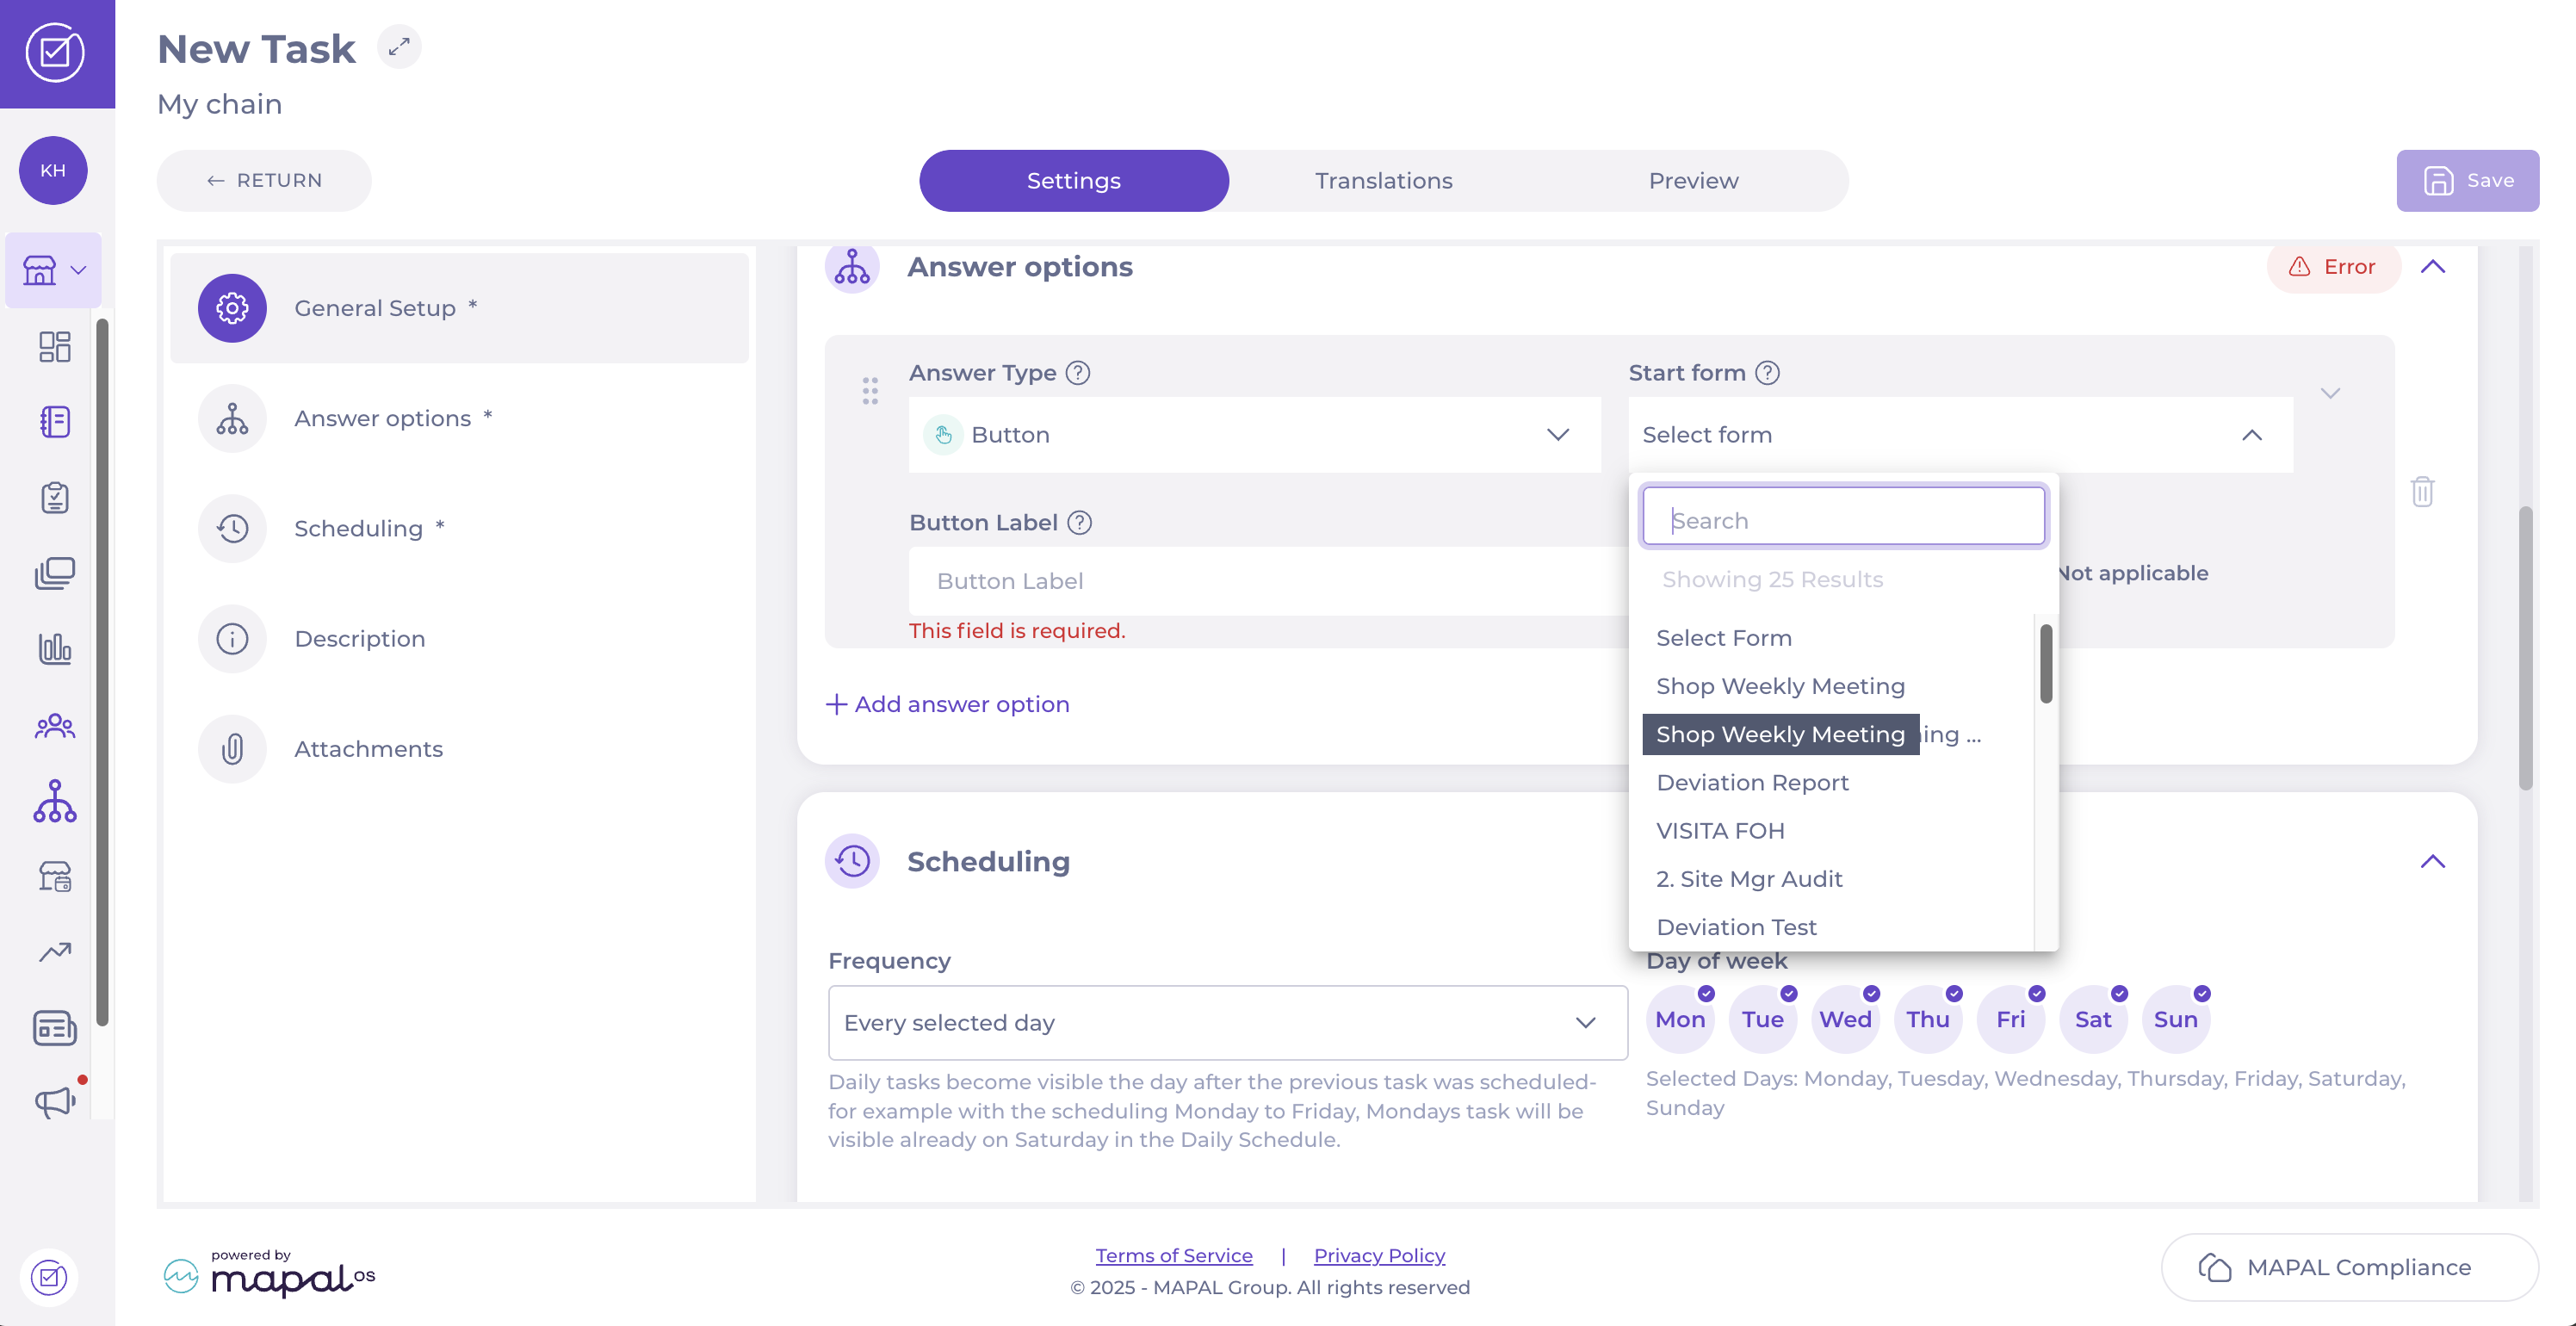Open the store selector icon in sidebar
The height and width of the screenshot is (1326, 2576).
coord(53,270)
